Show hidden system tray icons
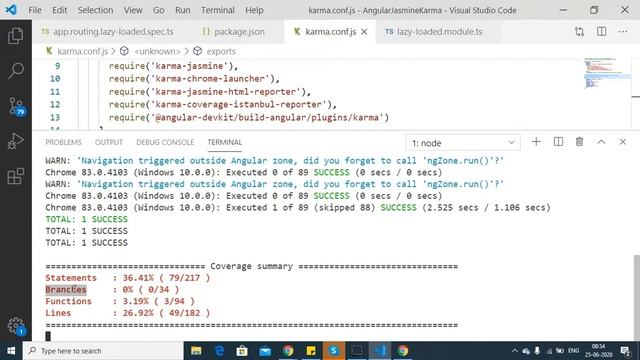The height and width of the screenshot is (360, 640). coord(515,351)
